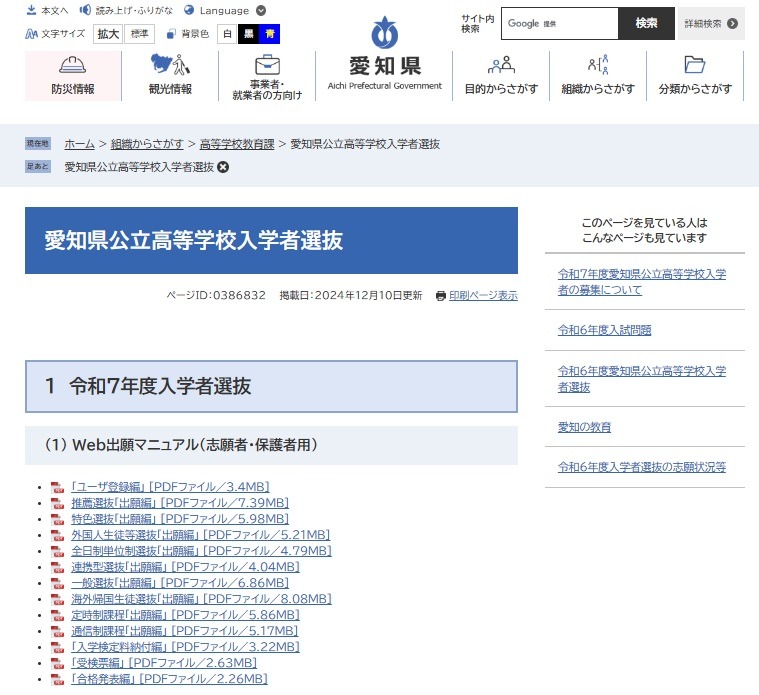Open 通信制課程「出願編」 PDF link
The width and height of the screenshot is (759, 695).
tap(184, 631)
